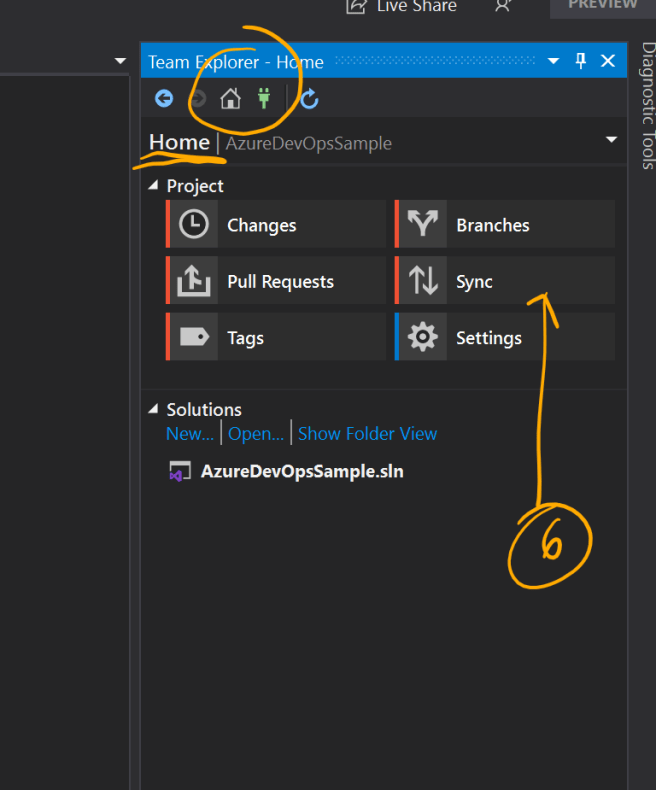Open the Changes tile

pyautogui.click(x=276, y=225)
